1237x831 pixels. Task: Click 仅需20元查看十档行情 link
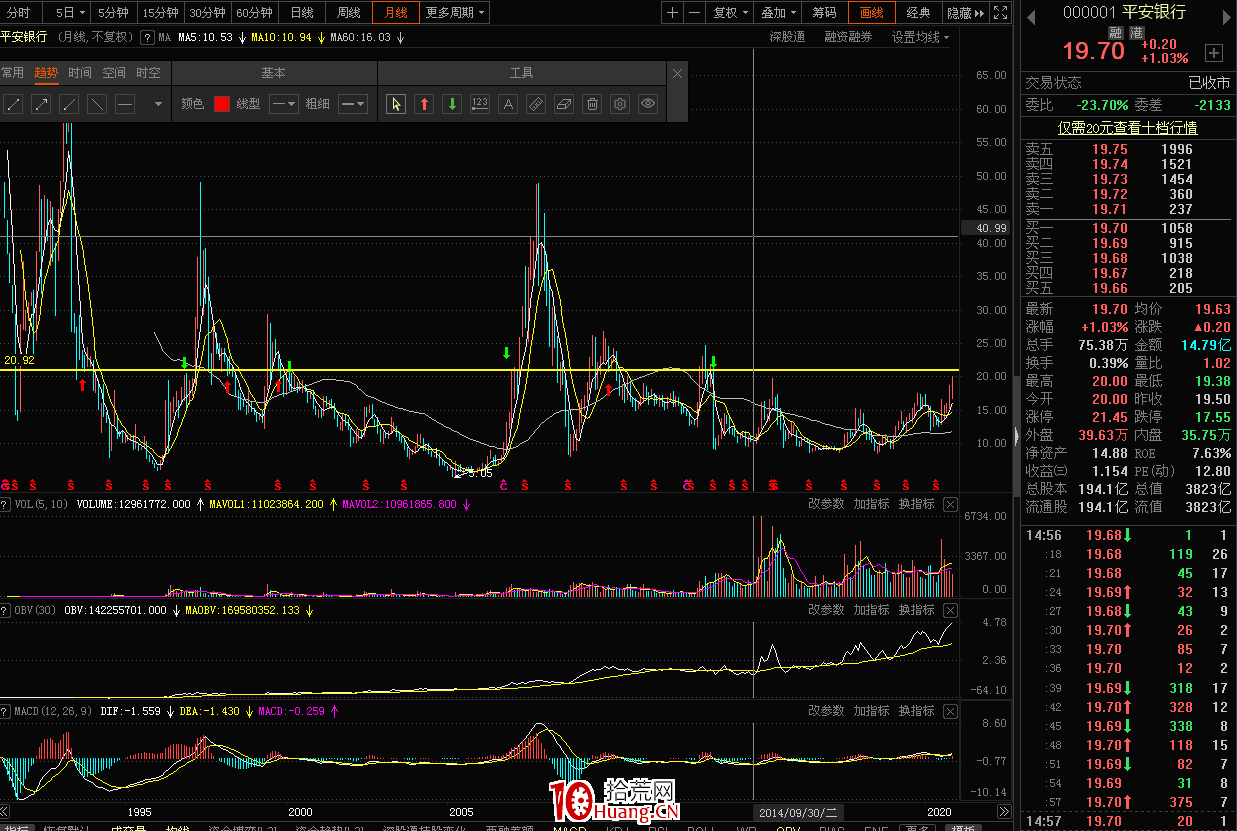(x=1127, y=128)
